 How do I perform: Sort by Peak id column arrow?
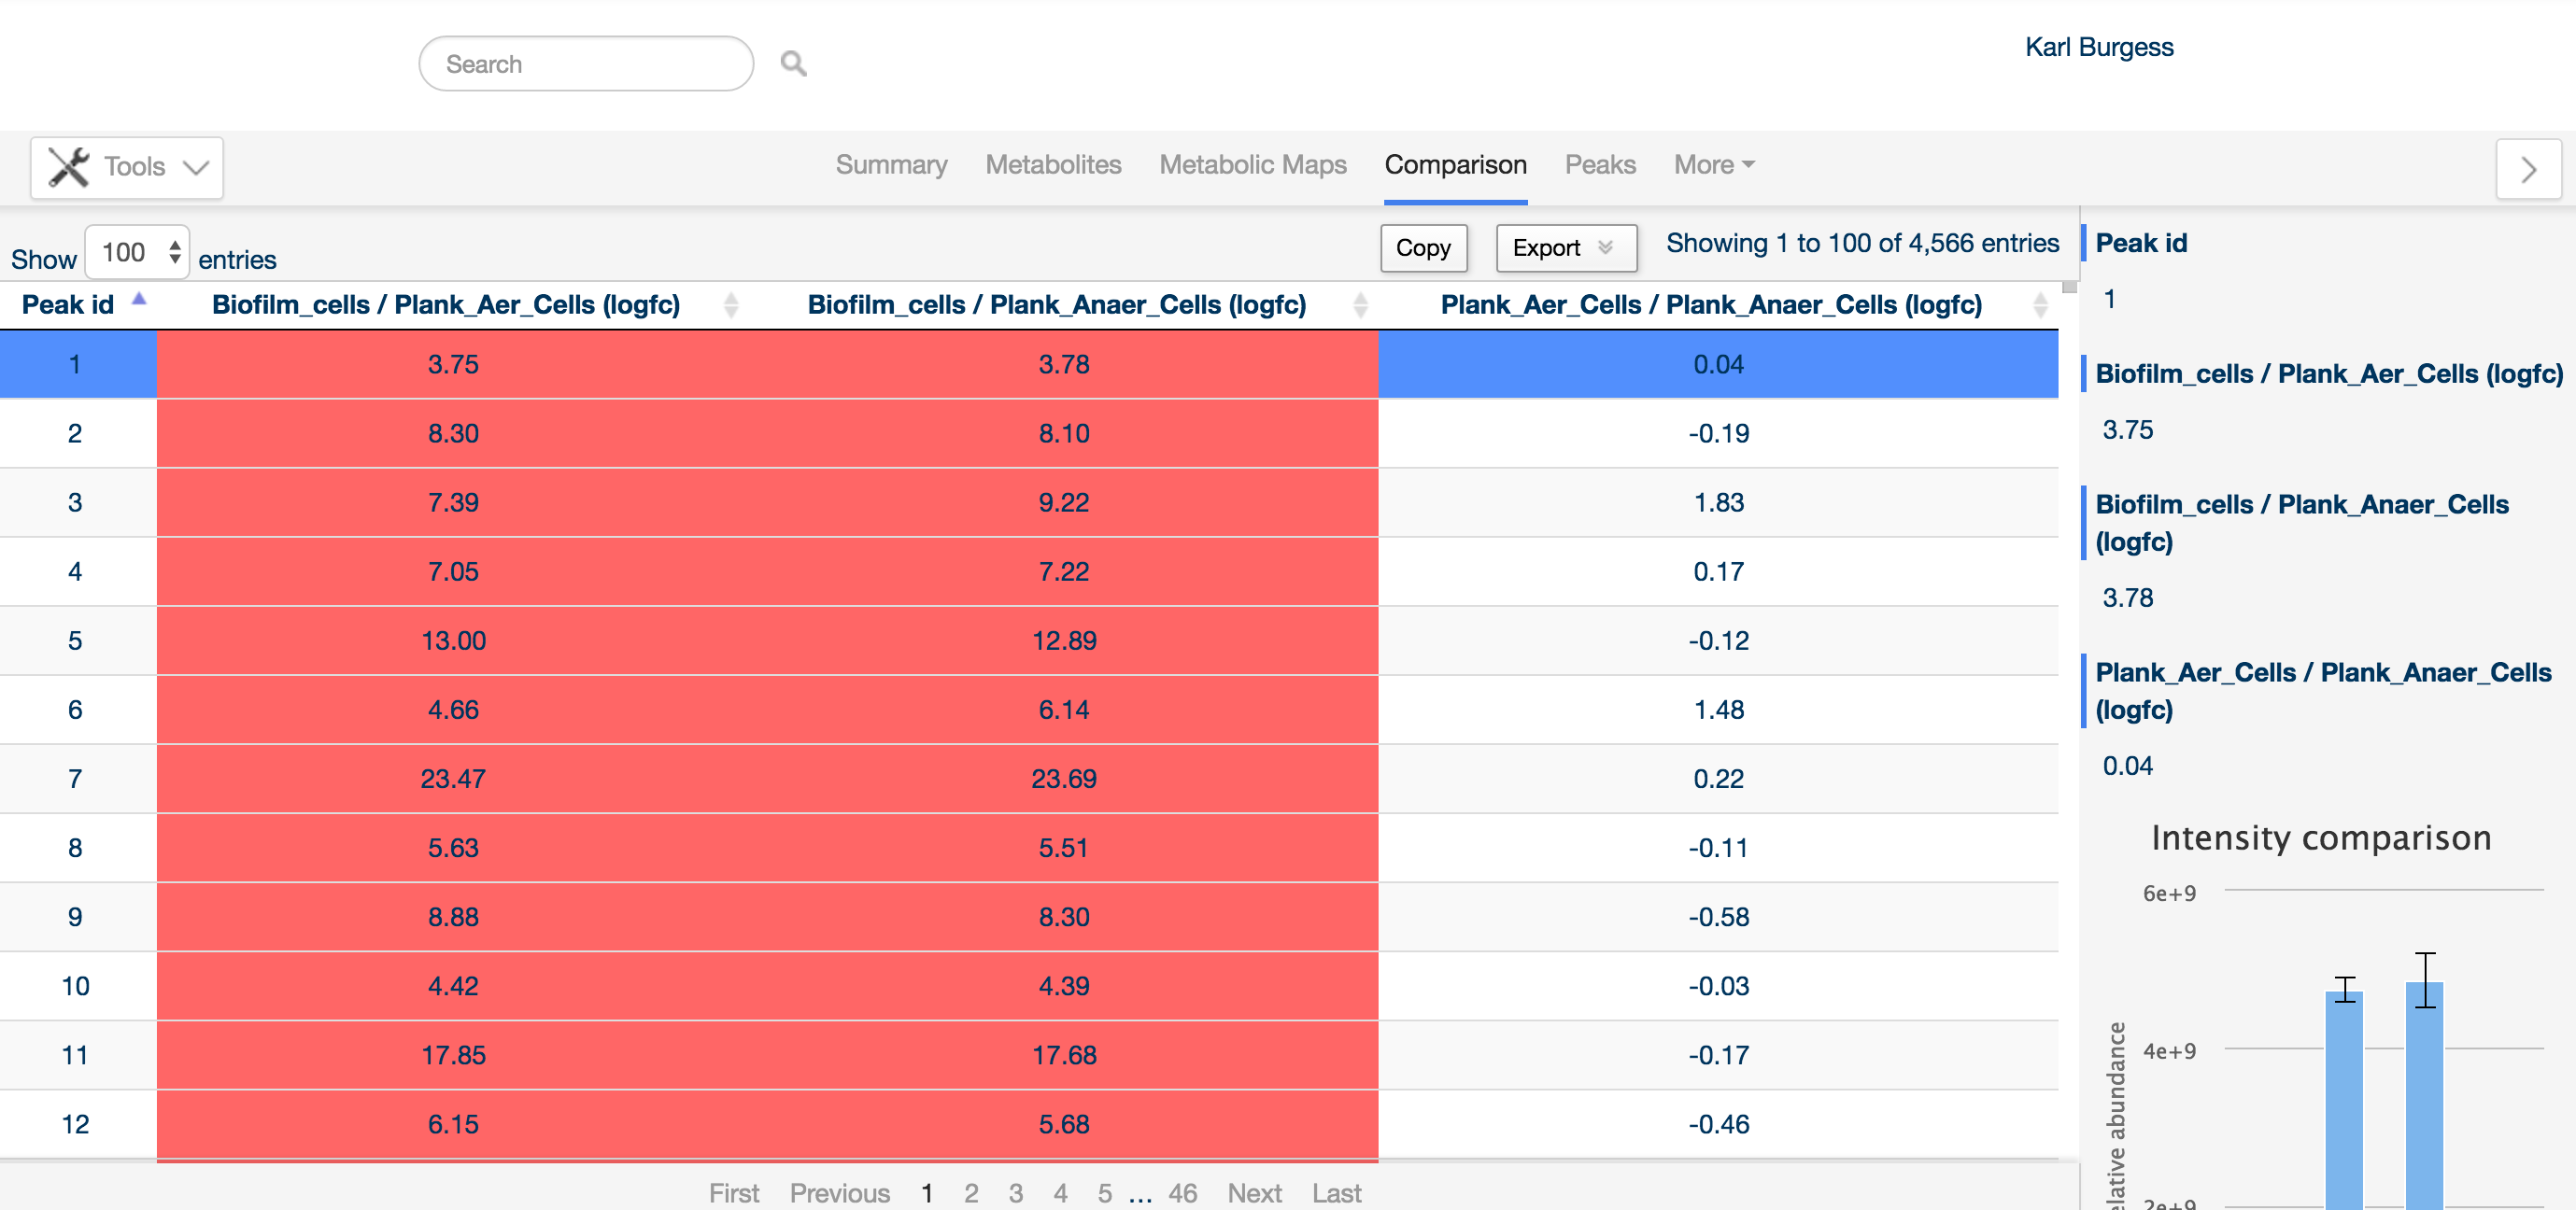point(139,299)
